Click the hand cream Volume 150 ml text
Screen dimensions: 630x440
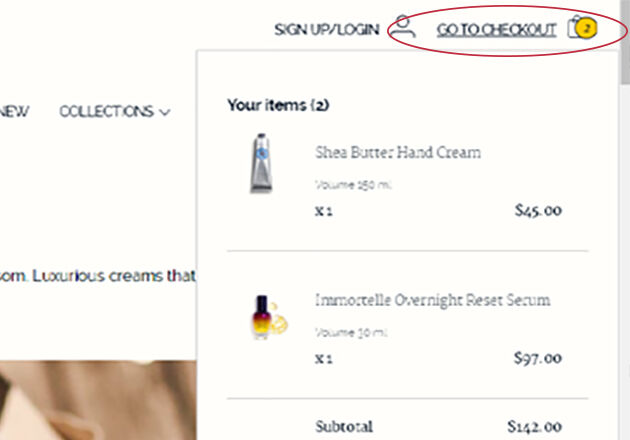(353, 185)
